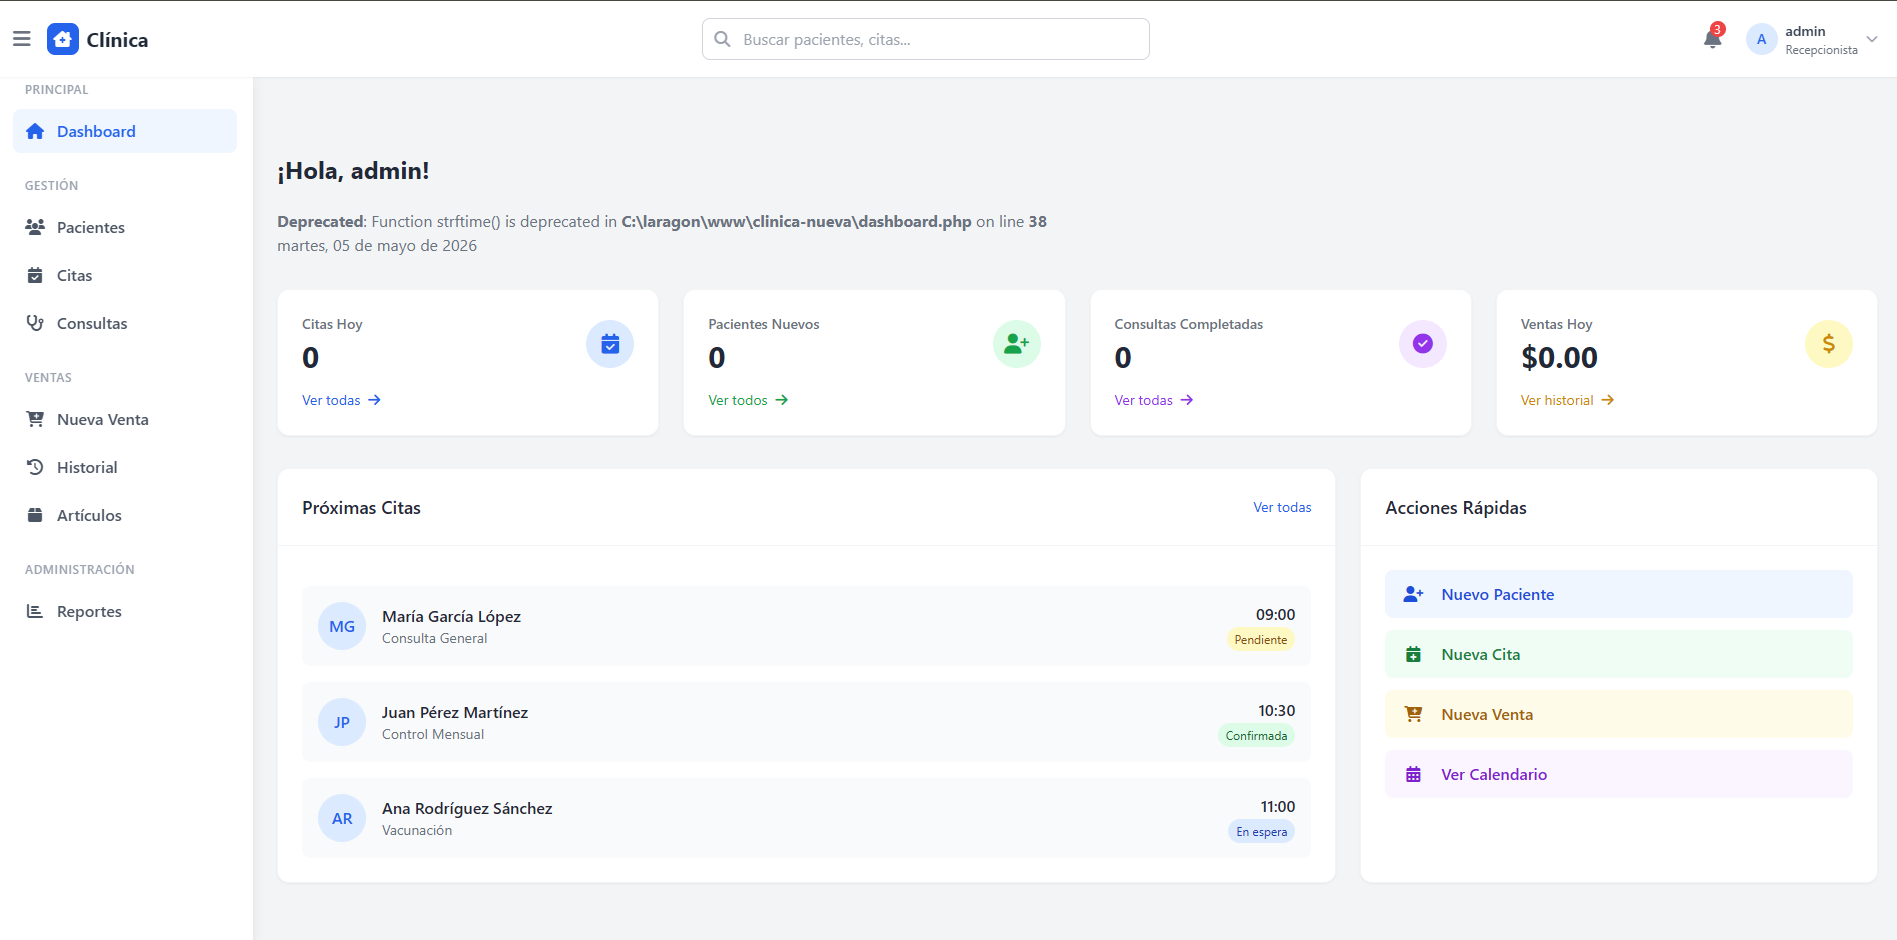Go to Artículos in the sidebar
The width and height of the screenshot is (1897, 940).
pyautogui.click(x=125, y=515)
